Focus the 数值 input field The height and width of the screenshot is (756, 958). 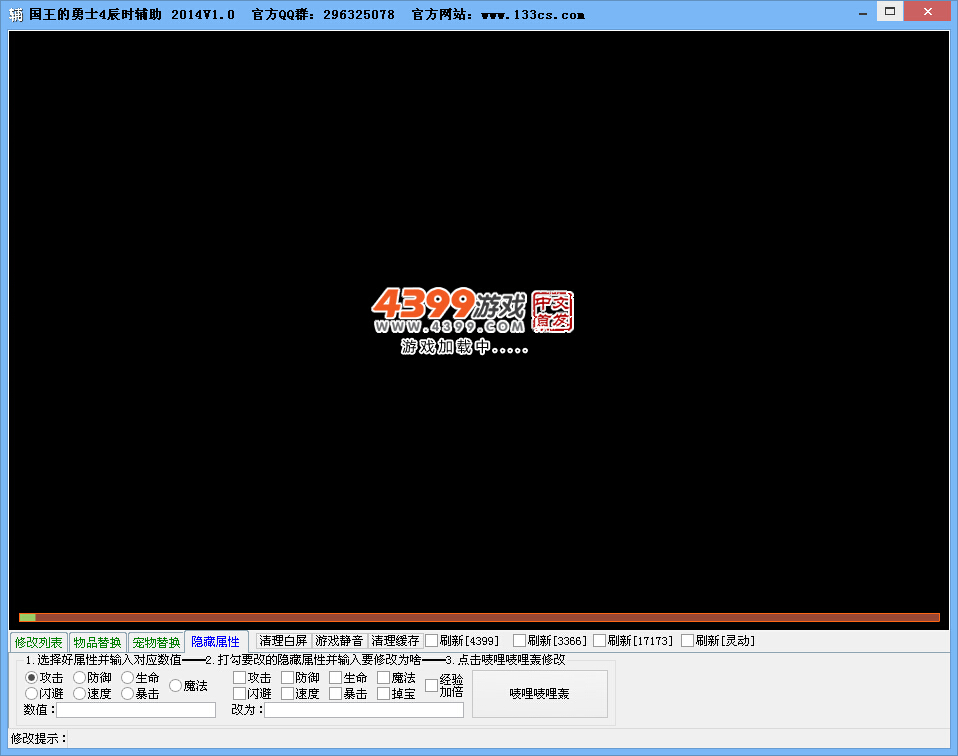tap(136, 710)
